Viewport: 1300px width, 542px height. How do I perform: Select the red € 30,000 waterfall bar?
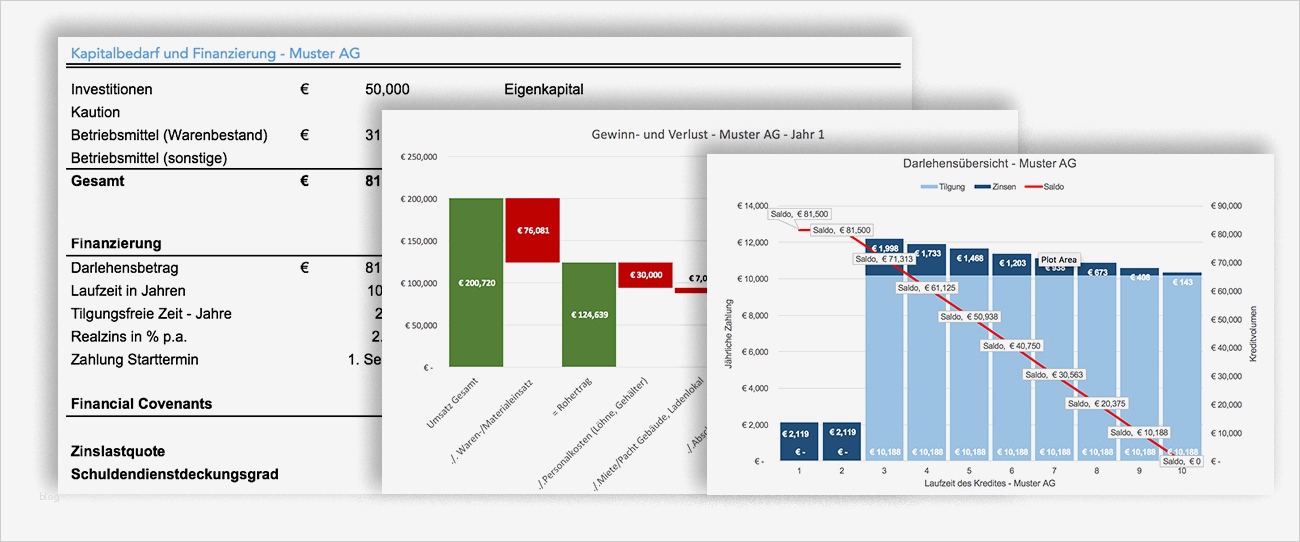click(x=645, y=275)
